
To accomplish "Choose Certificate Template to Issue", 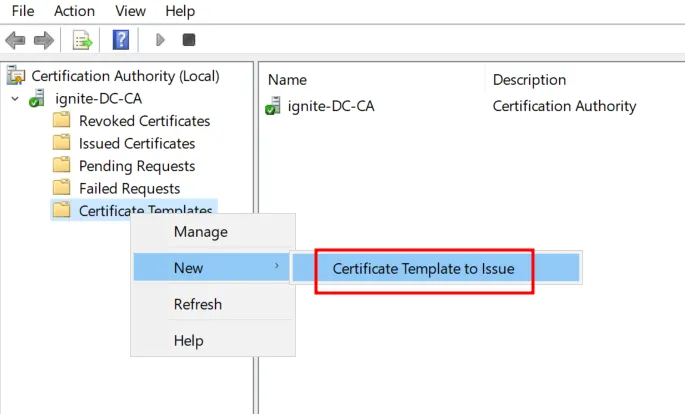I will coord(429,268).
